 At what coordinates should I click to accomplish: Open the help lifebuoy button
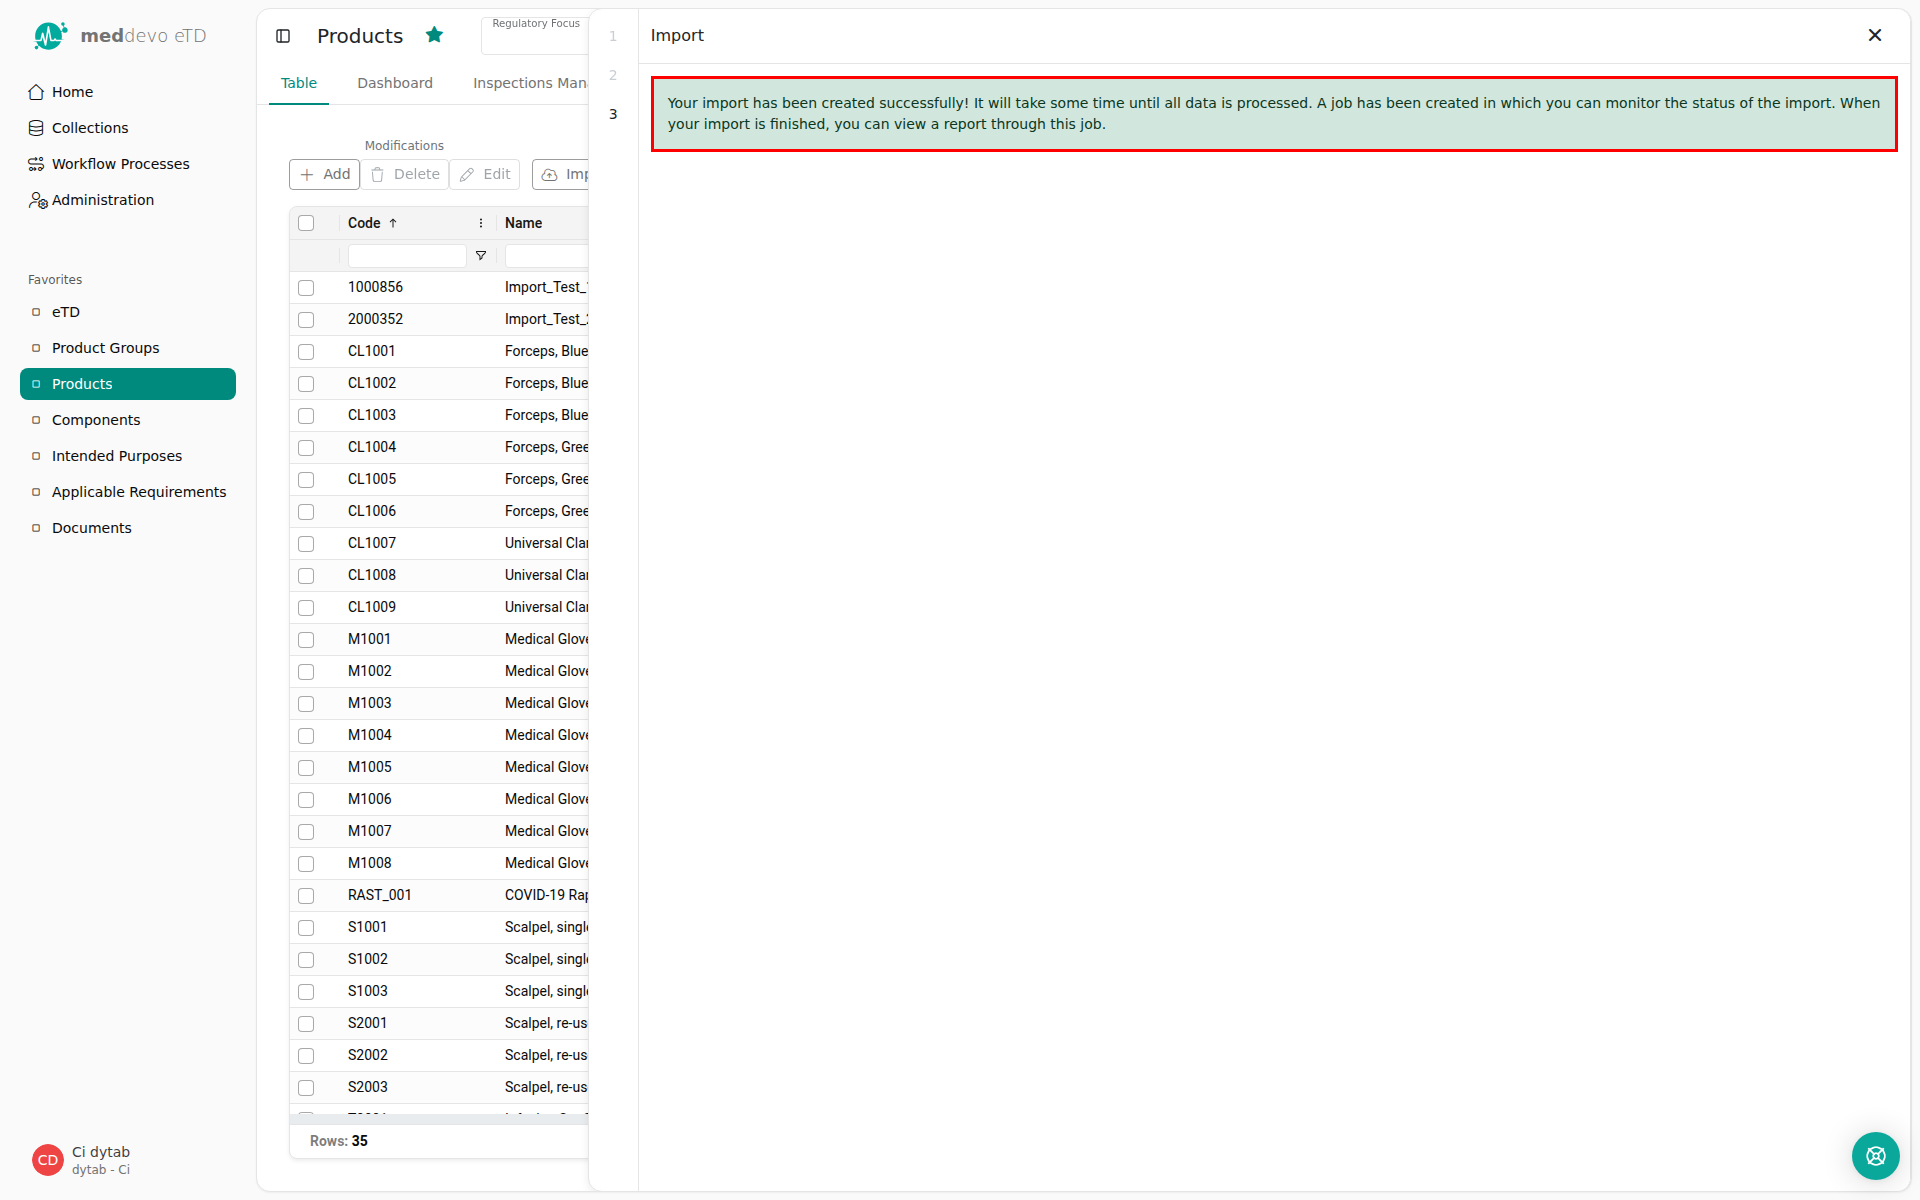[x=1875, y=1156]
